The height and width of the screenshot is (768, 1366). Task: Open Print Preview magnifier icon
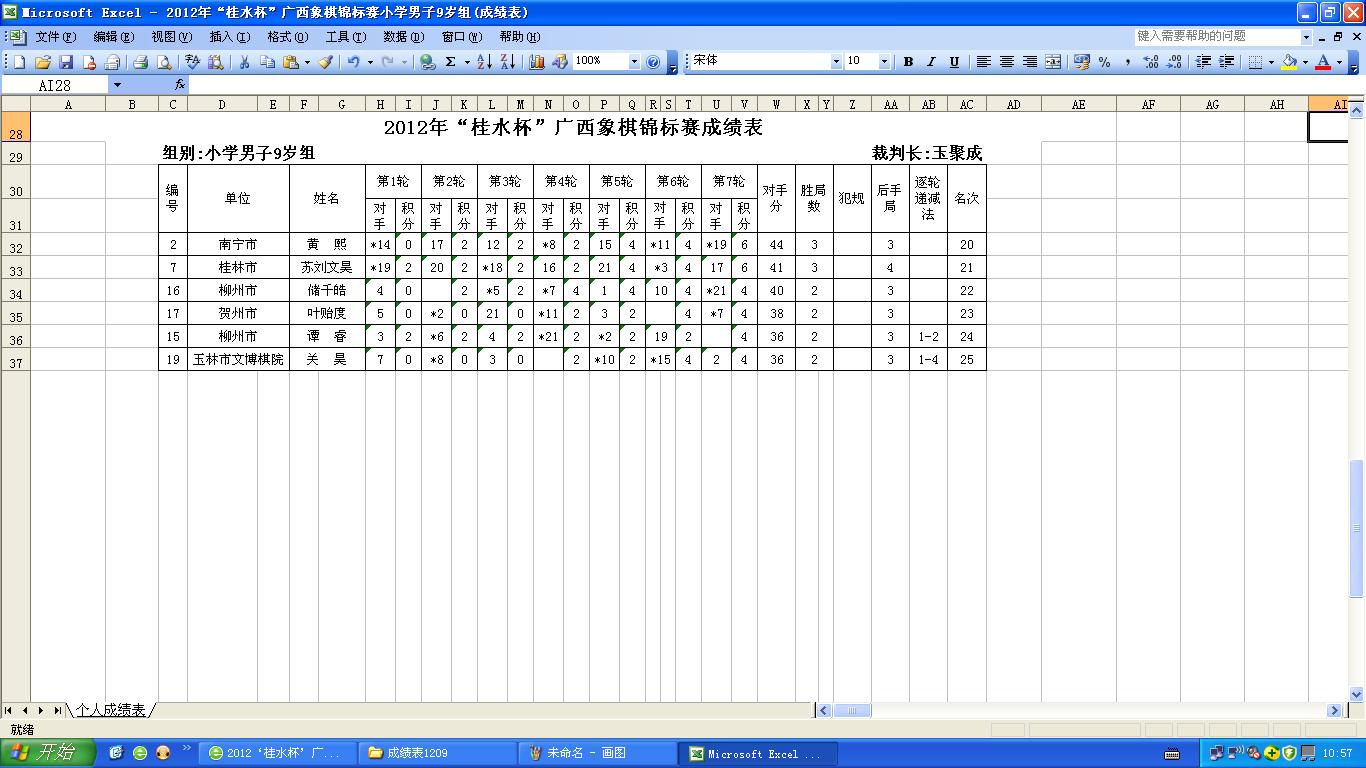(164, 62)
